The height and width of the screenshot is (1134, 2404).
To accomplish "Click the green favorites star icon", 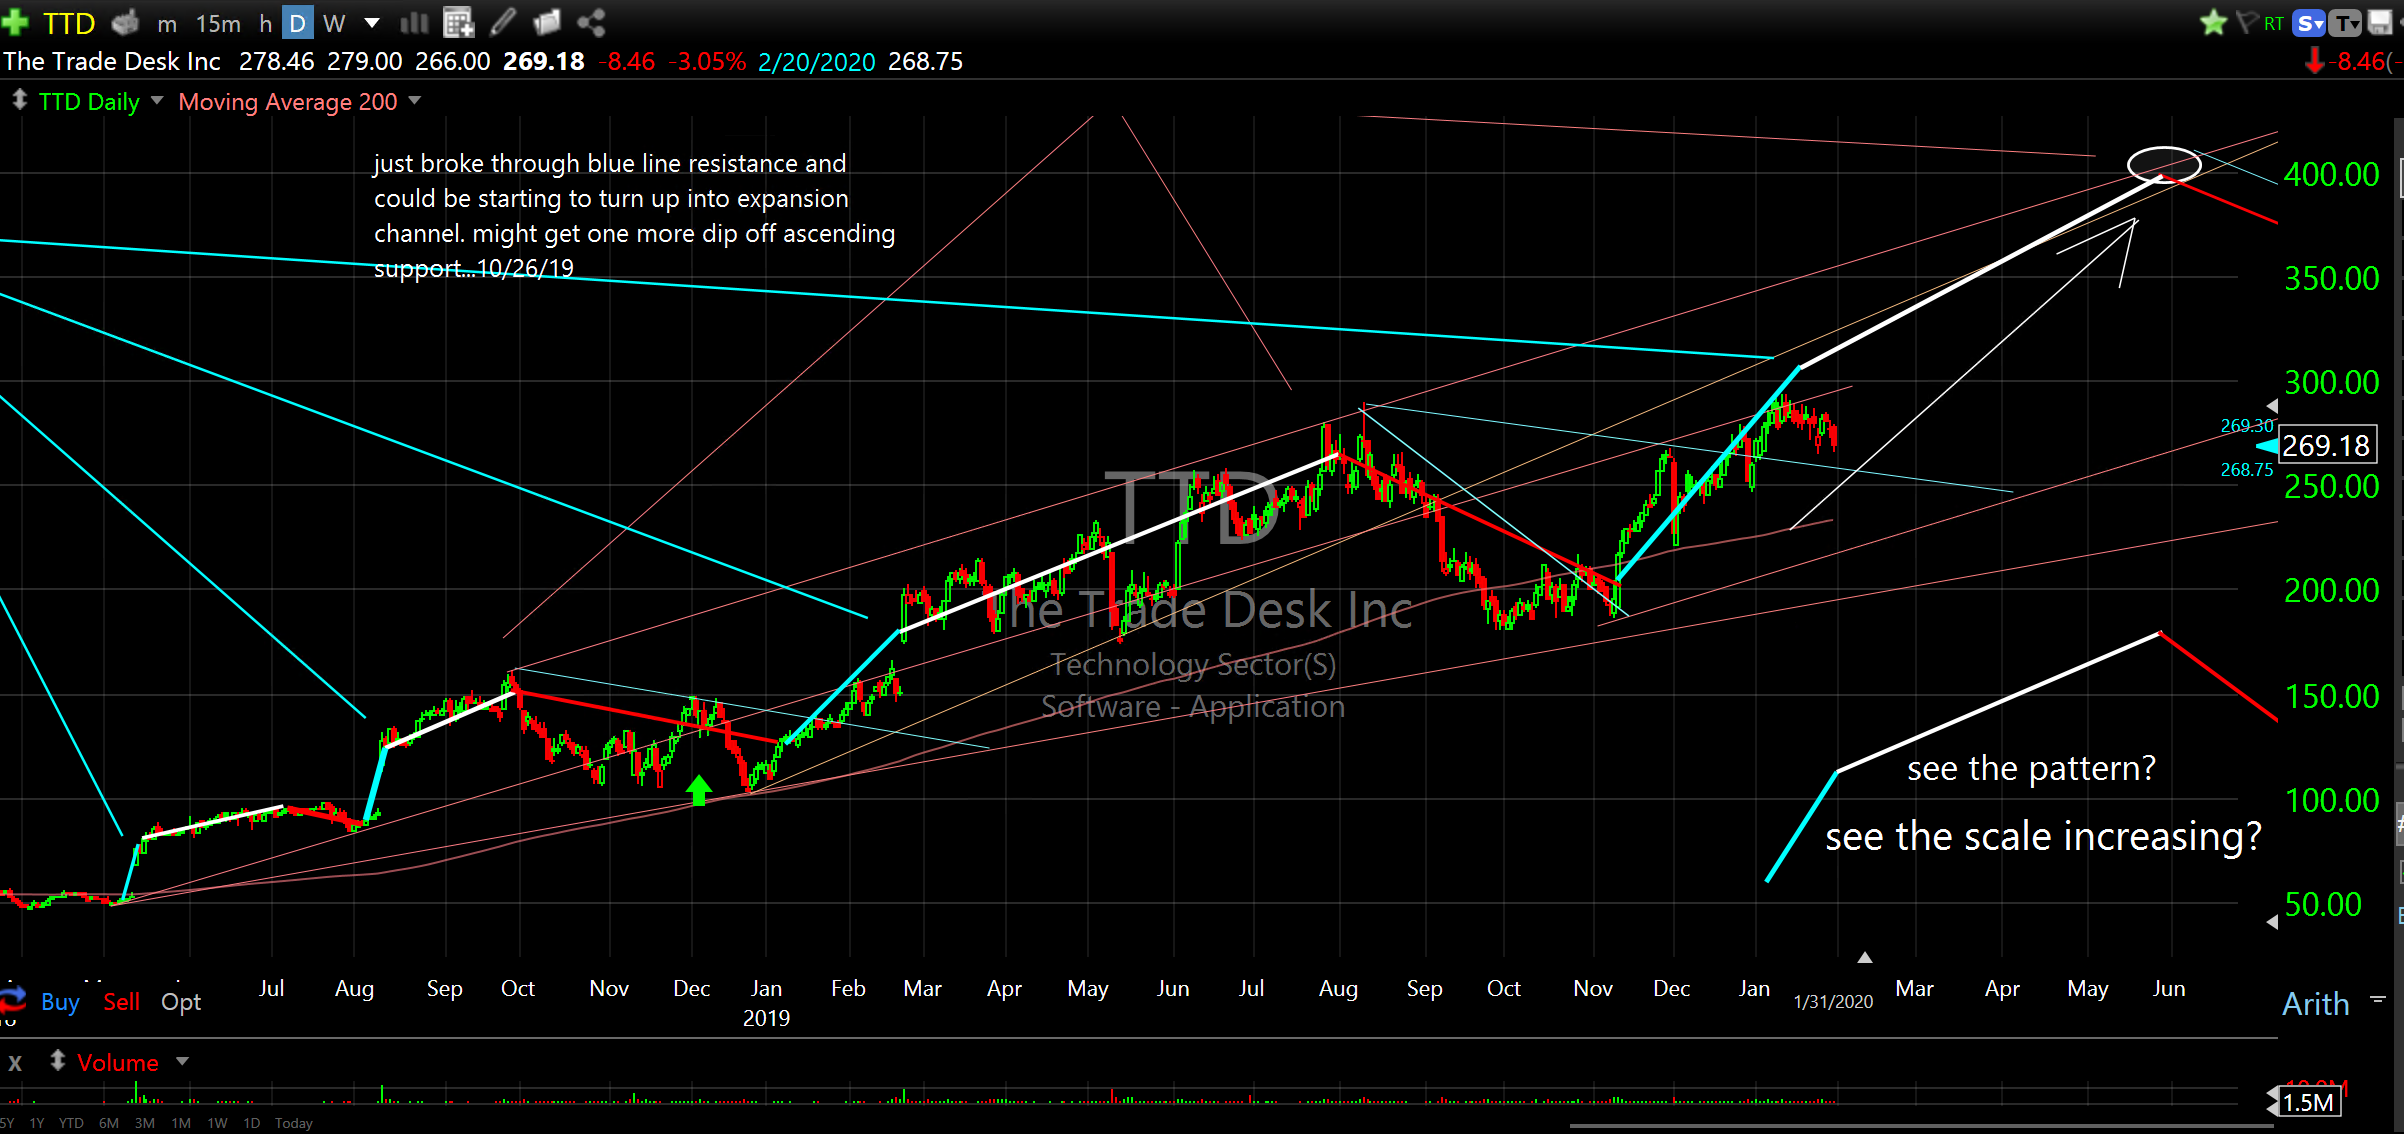I will click(x=2213, y=22).
